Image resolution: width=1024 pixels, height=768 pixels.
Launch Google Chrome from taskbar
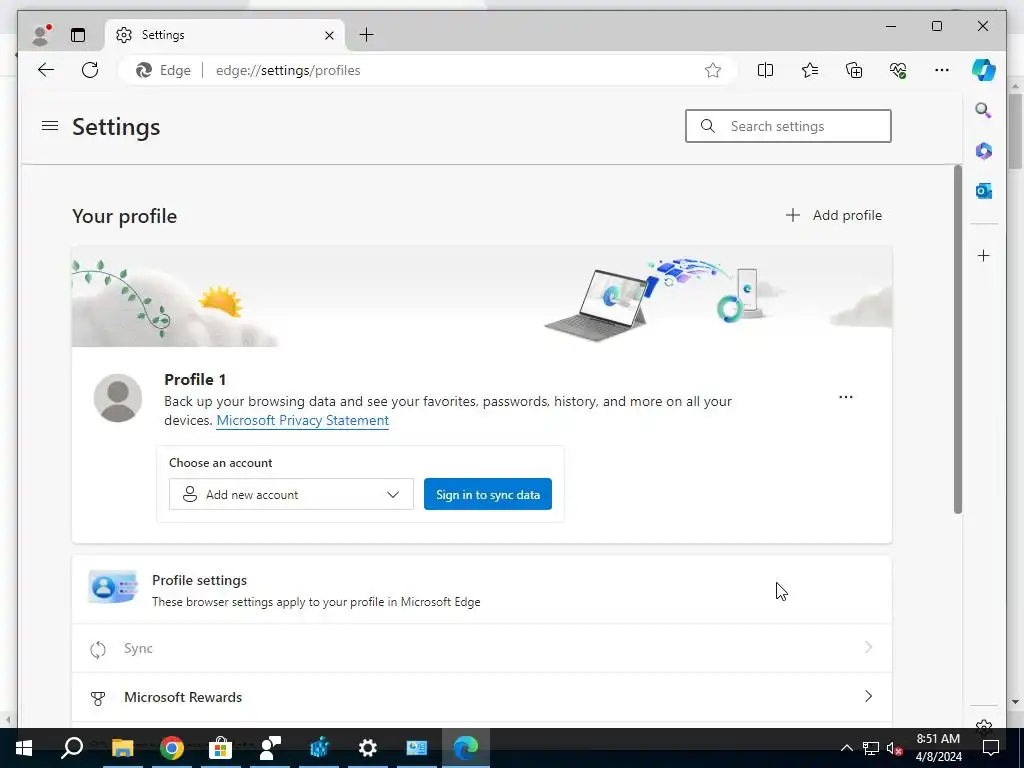(x=172, y=748)
